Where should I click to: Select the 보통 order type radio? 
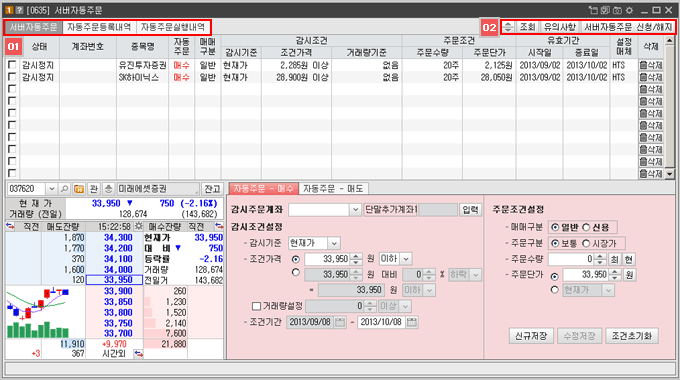coord(555,243)
